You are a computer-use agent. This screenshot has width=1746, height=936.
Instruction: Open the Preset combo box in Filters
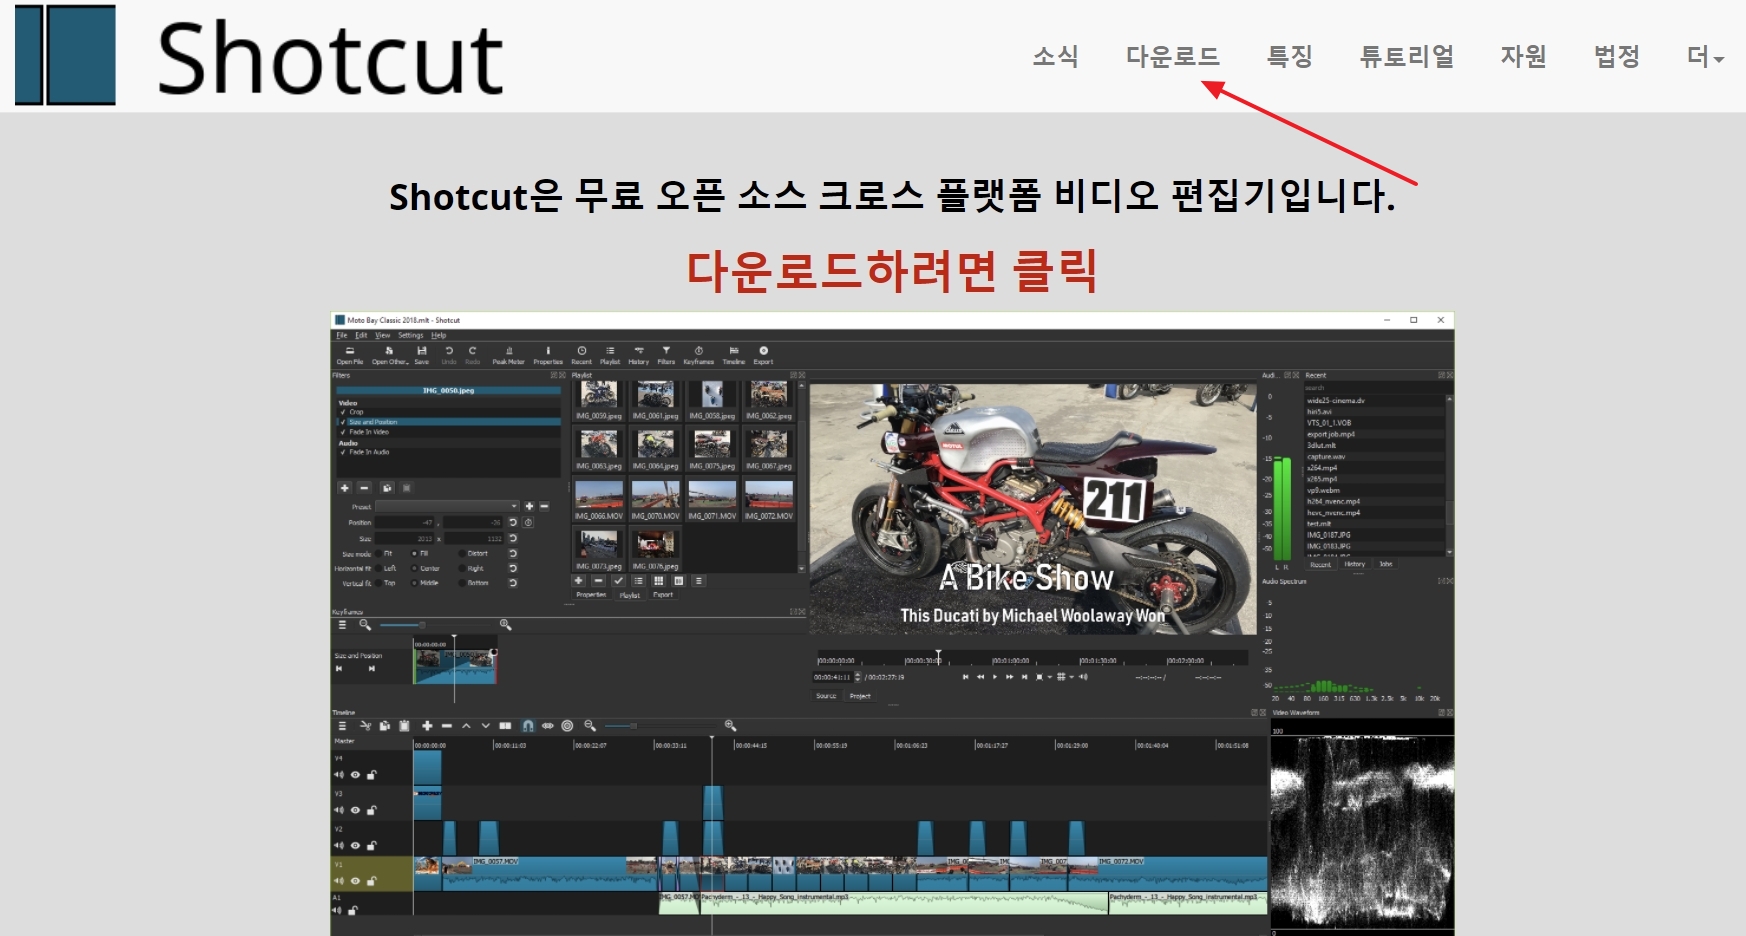(447, 507)
